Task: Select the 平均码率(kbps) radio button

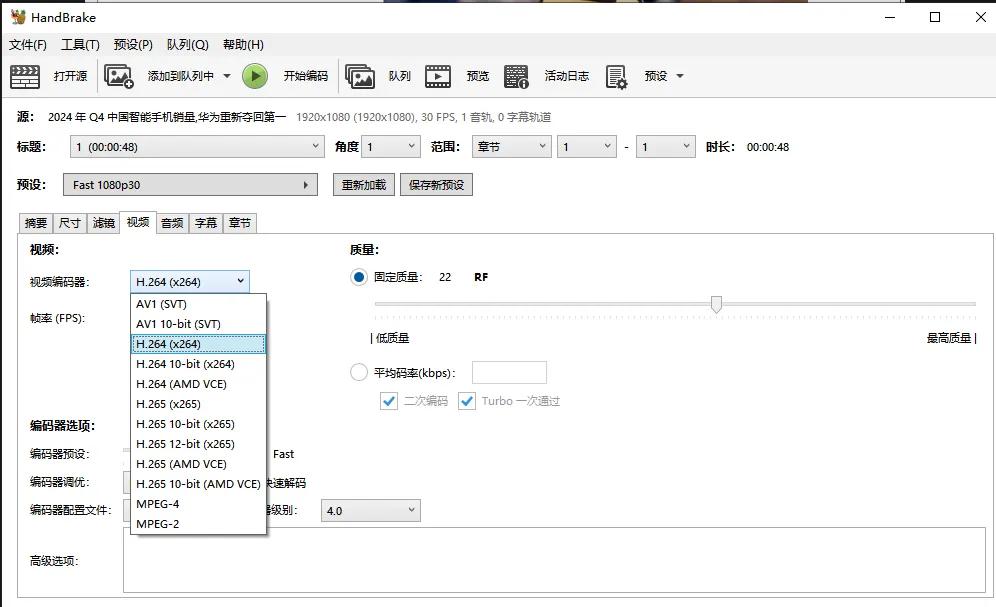Action: click(359, 372)
